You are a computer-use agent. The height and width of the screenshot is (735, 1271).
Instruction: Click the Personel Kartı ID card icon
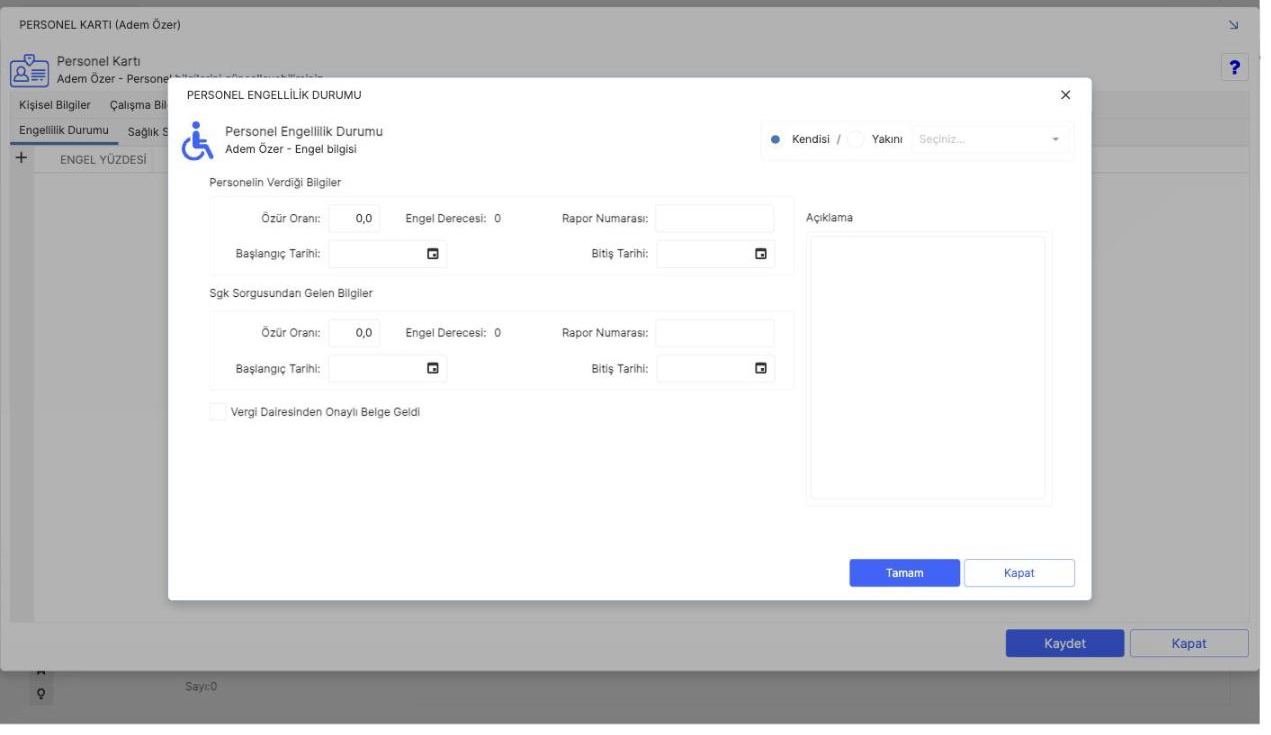coord(28,69)
